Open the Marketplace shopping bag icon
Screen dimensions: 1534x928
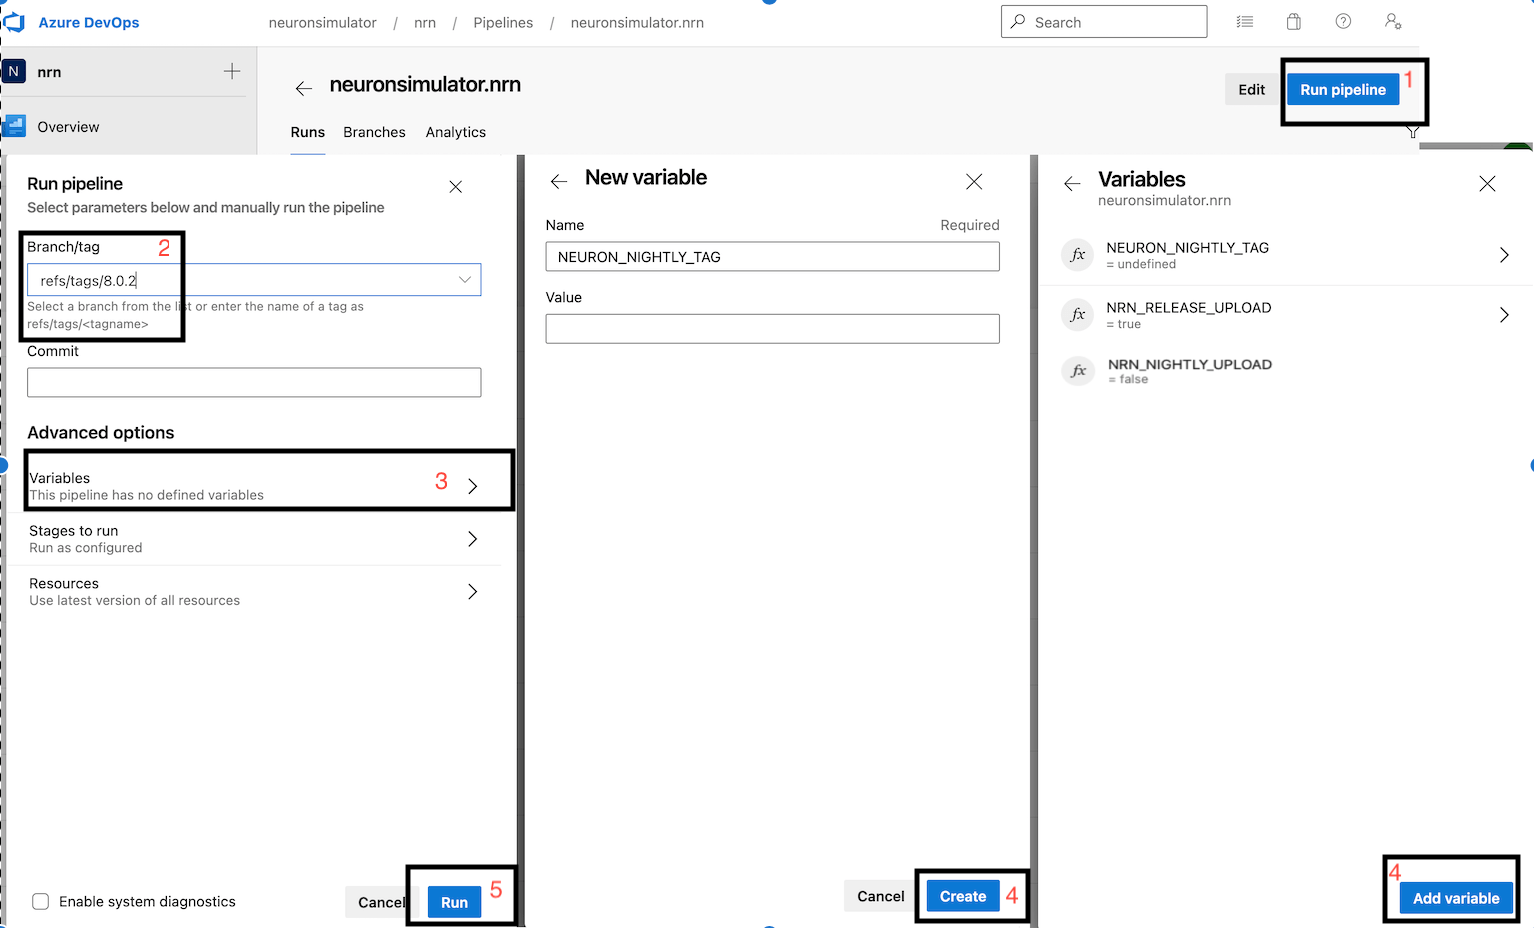(x=1294, y=21)
